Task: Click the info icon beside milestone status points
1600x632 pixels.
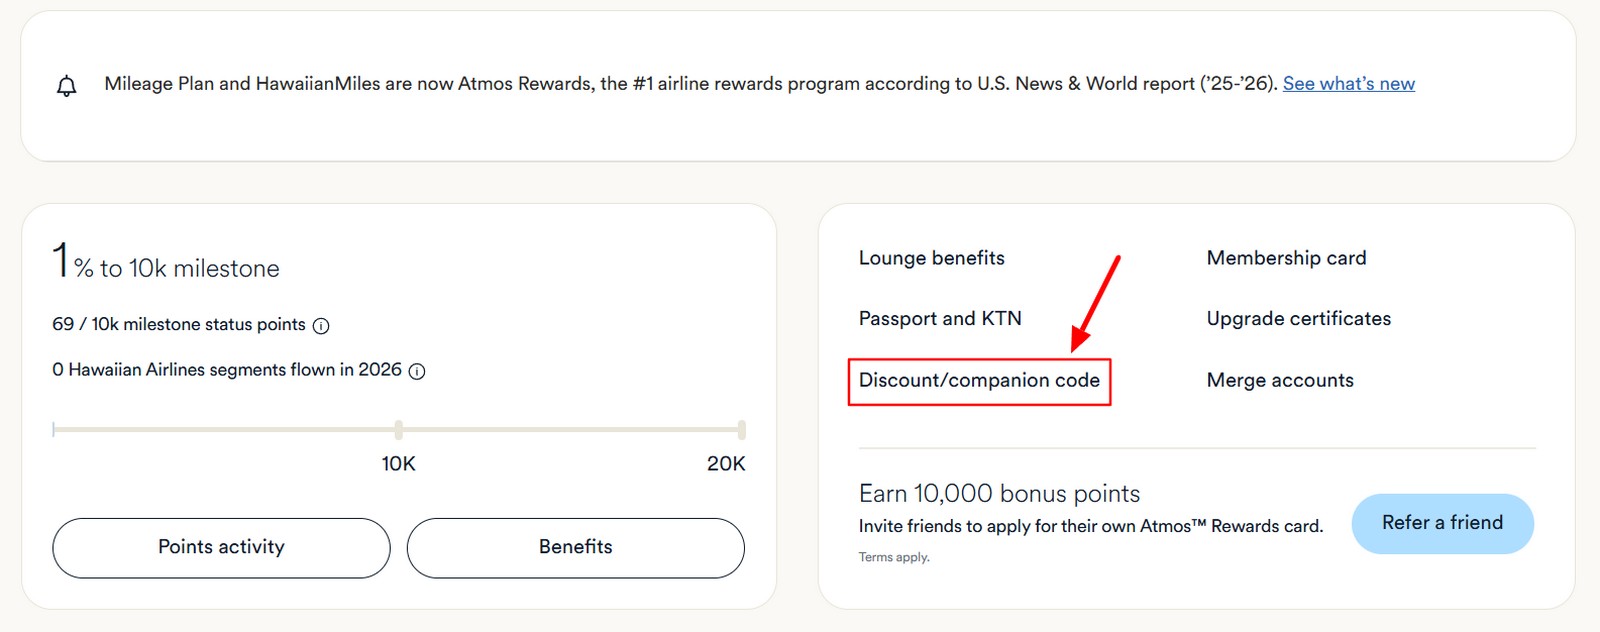Action: [320, 324]
